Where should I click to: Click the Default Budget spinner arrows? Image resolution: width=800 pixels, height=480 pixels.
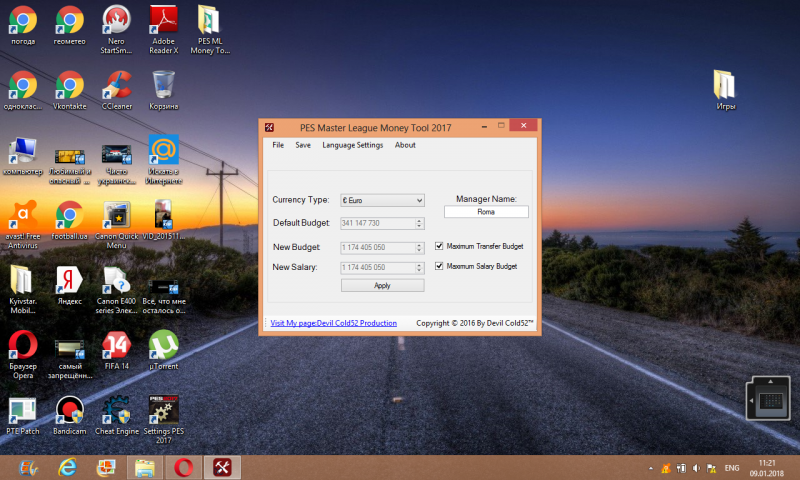(419, 223)
